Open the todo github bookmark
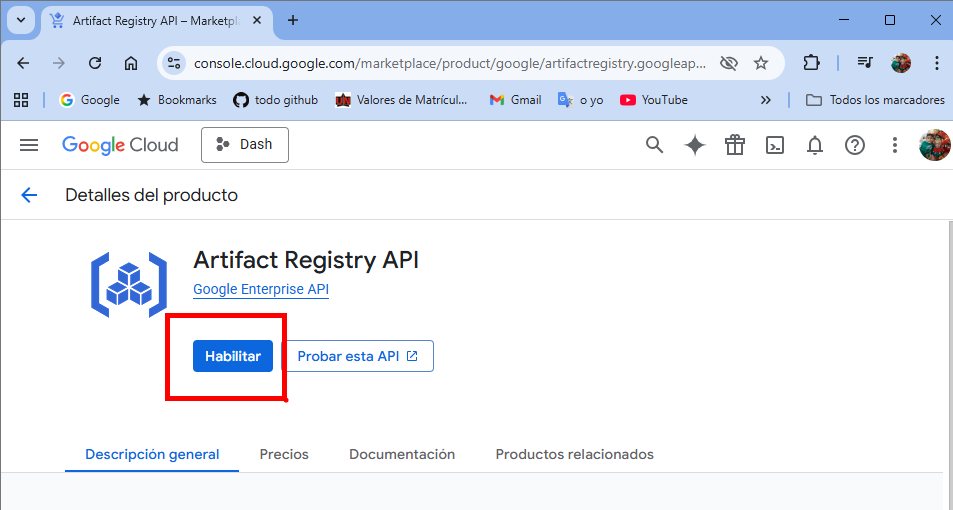Image resolution: width=953 pixels, height=510 pixels. (x=275, y=100)
